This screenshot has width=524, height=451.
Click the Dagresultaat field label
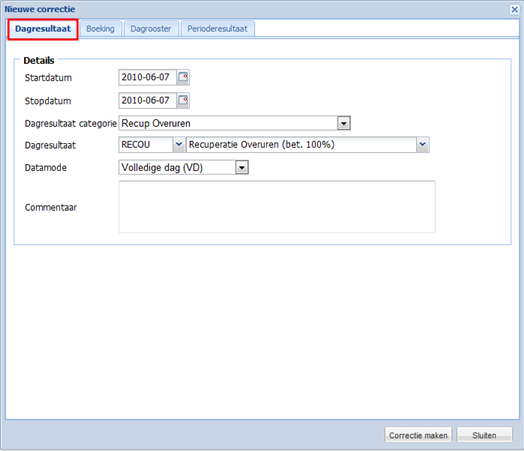(50, 145)
